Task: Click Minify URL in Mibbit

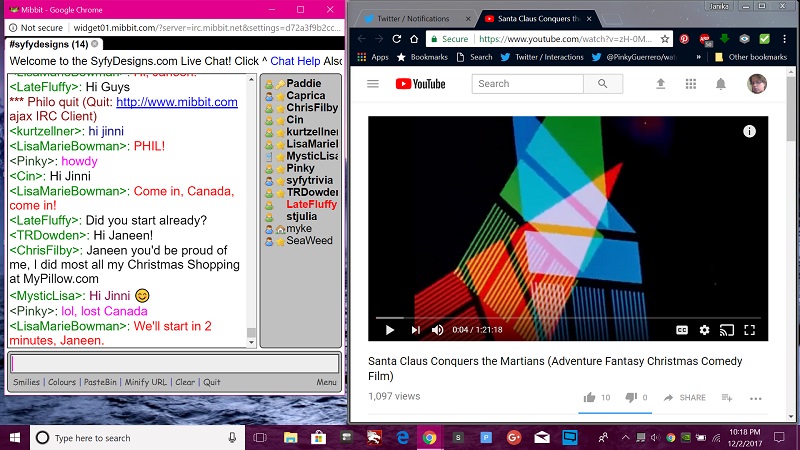Action: pos(145,382)
